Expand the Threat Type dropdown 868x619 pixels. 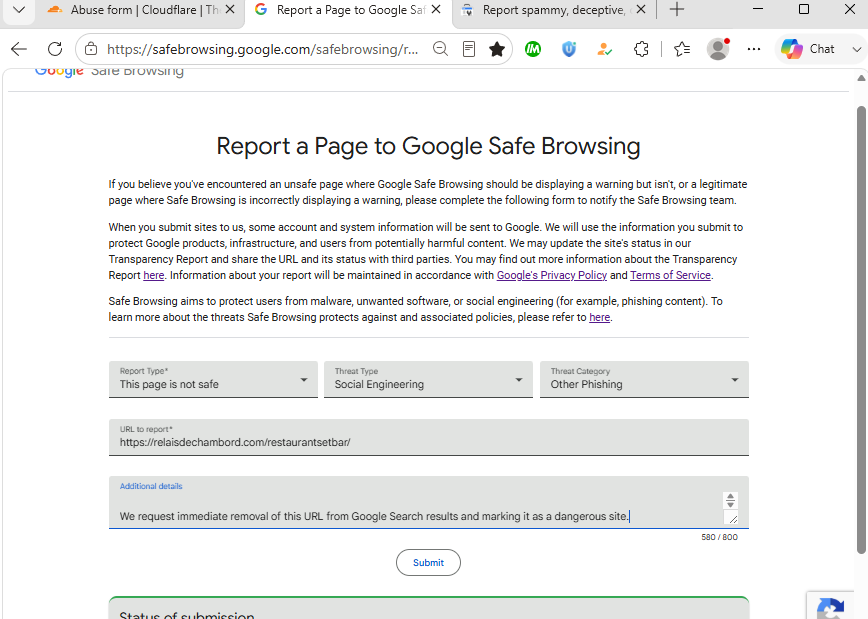pos(428,379)
